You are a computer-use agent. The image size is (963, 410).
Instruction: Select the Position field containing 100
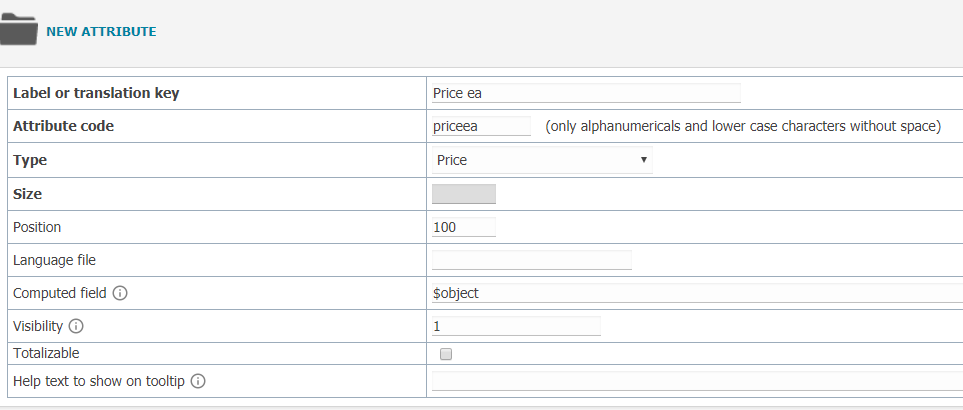pyautogui.click(x=464, y=227)
